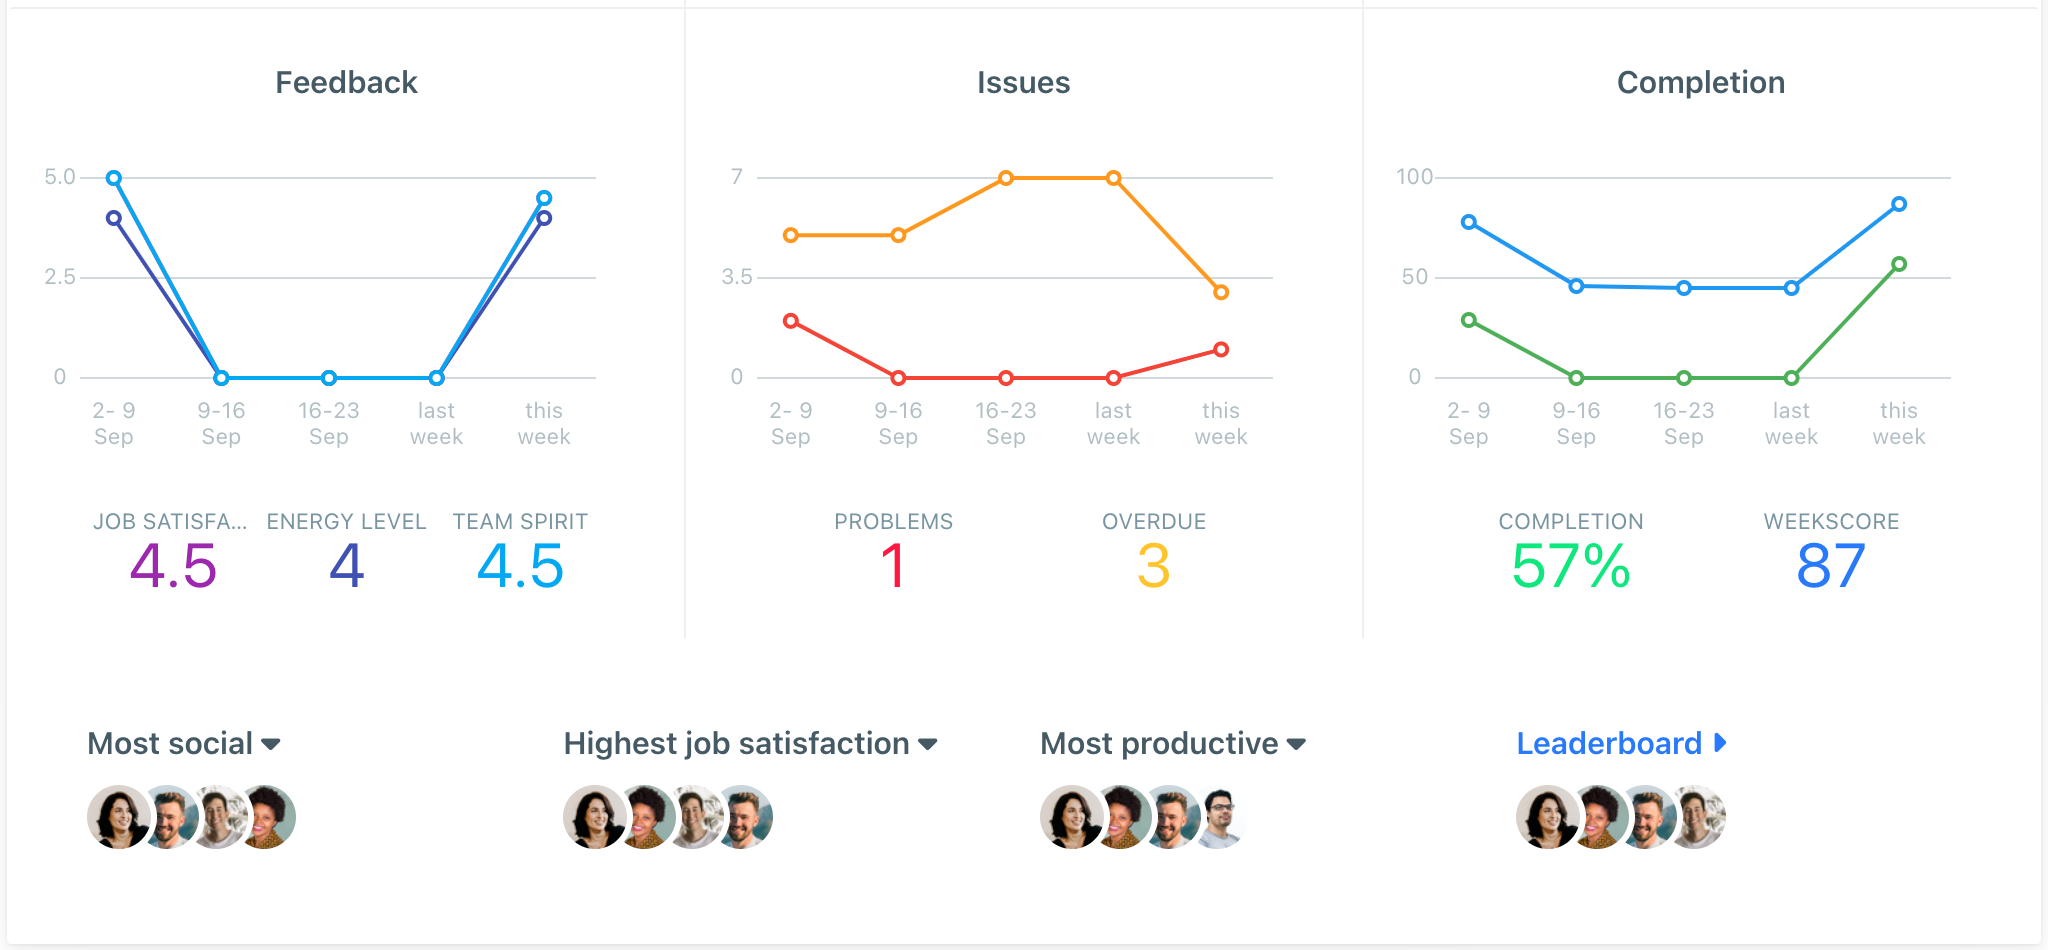Open the Leaderboard link
Image resolution: width=2048 pixels, height=950 pixels.
[1609, 744]
